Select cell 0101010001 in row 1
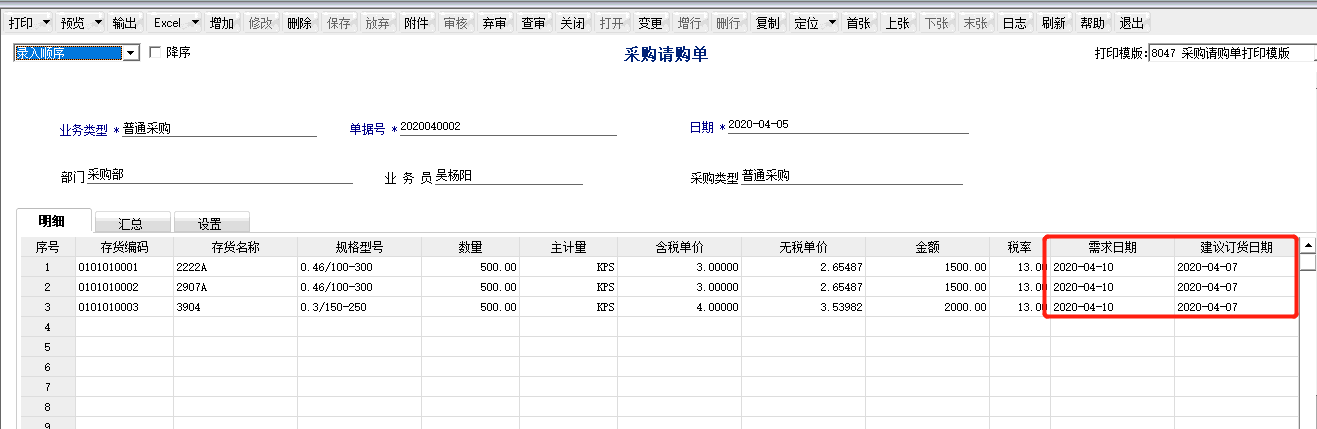 click(x=124, y=267)
